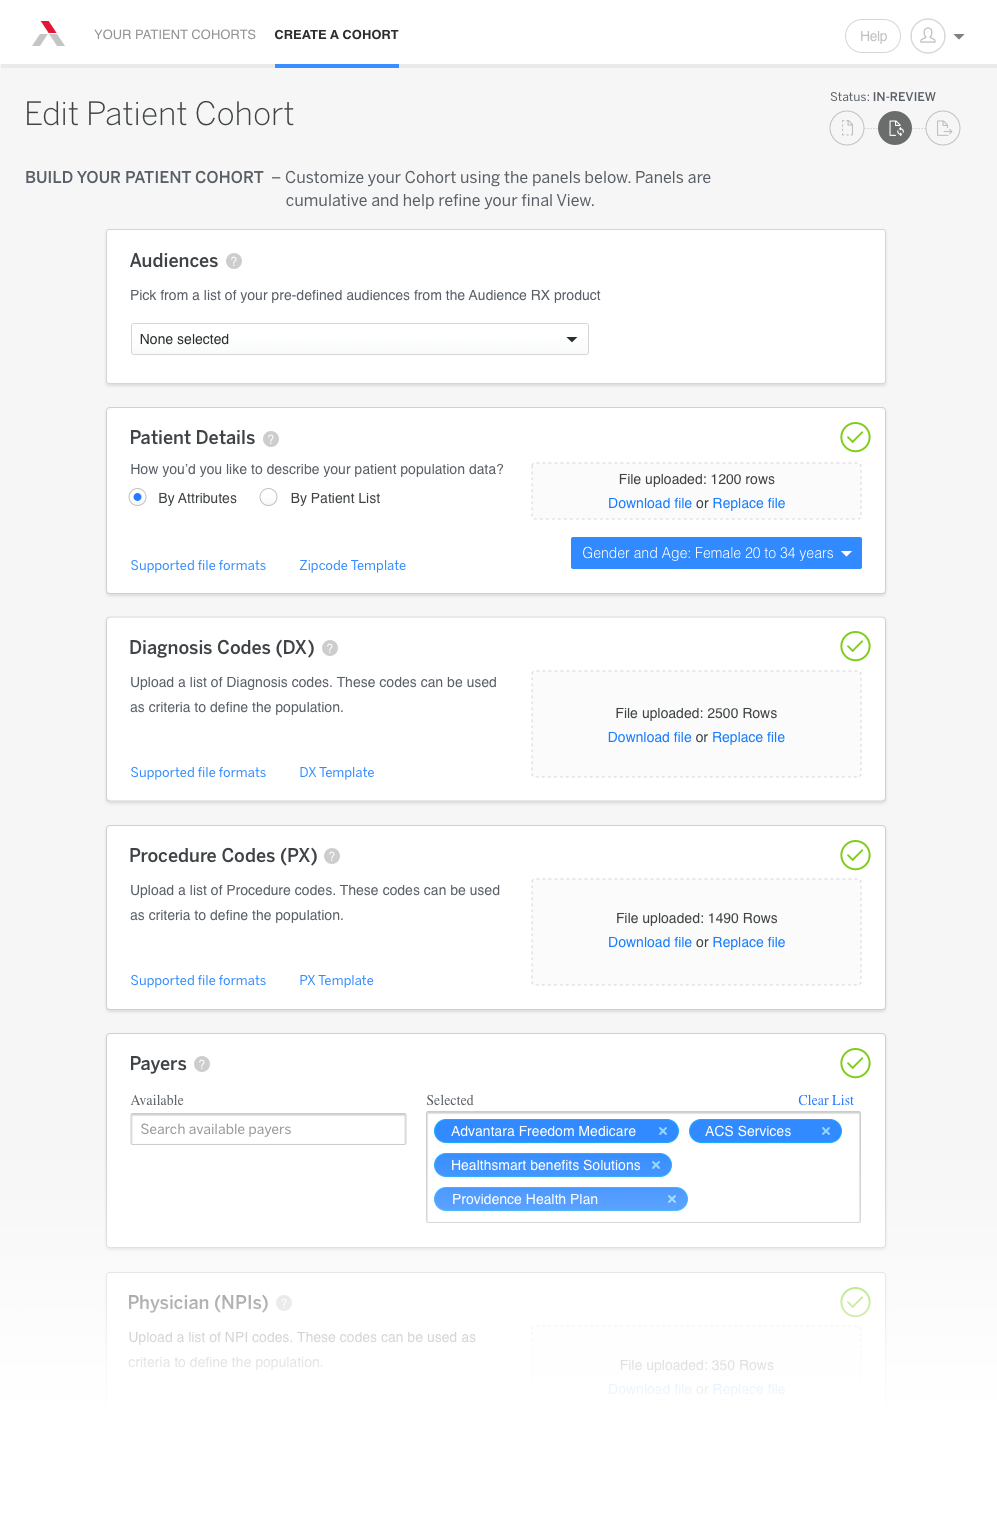Go to Your Patient Cohorts tab
The width and height of the screenshot is (997, 1521).
(175, 34)
